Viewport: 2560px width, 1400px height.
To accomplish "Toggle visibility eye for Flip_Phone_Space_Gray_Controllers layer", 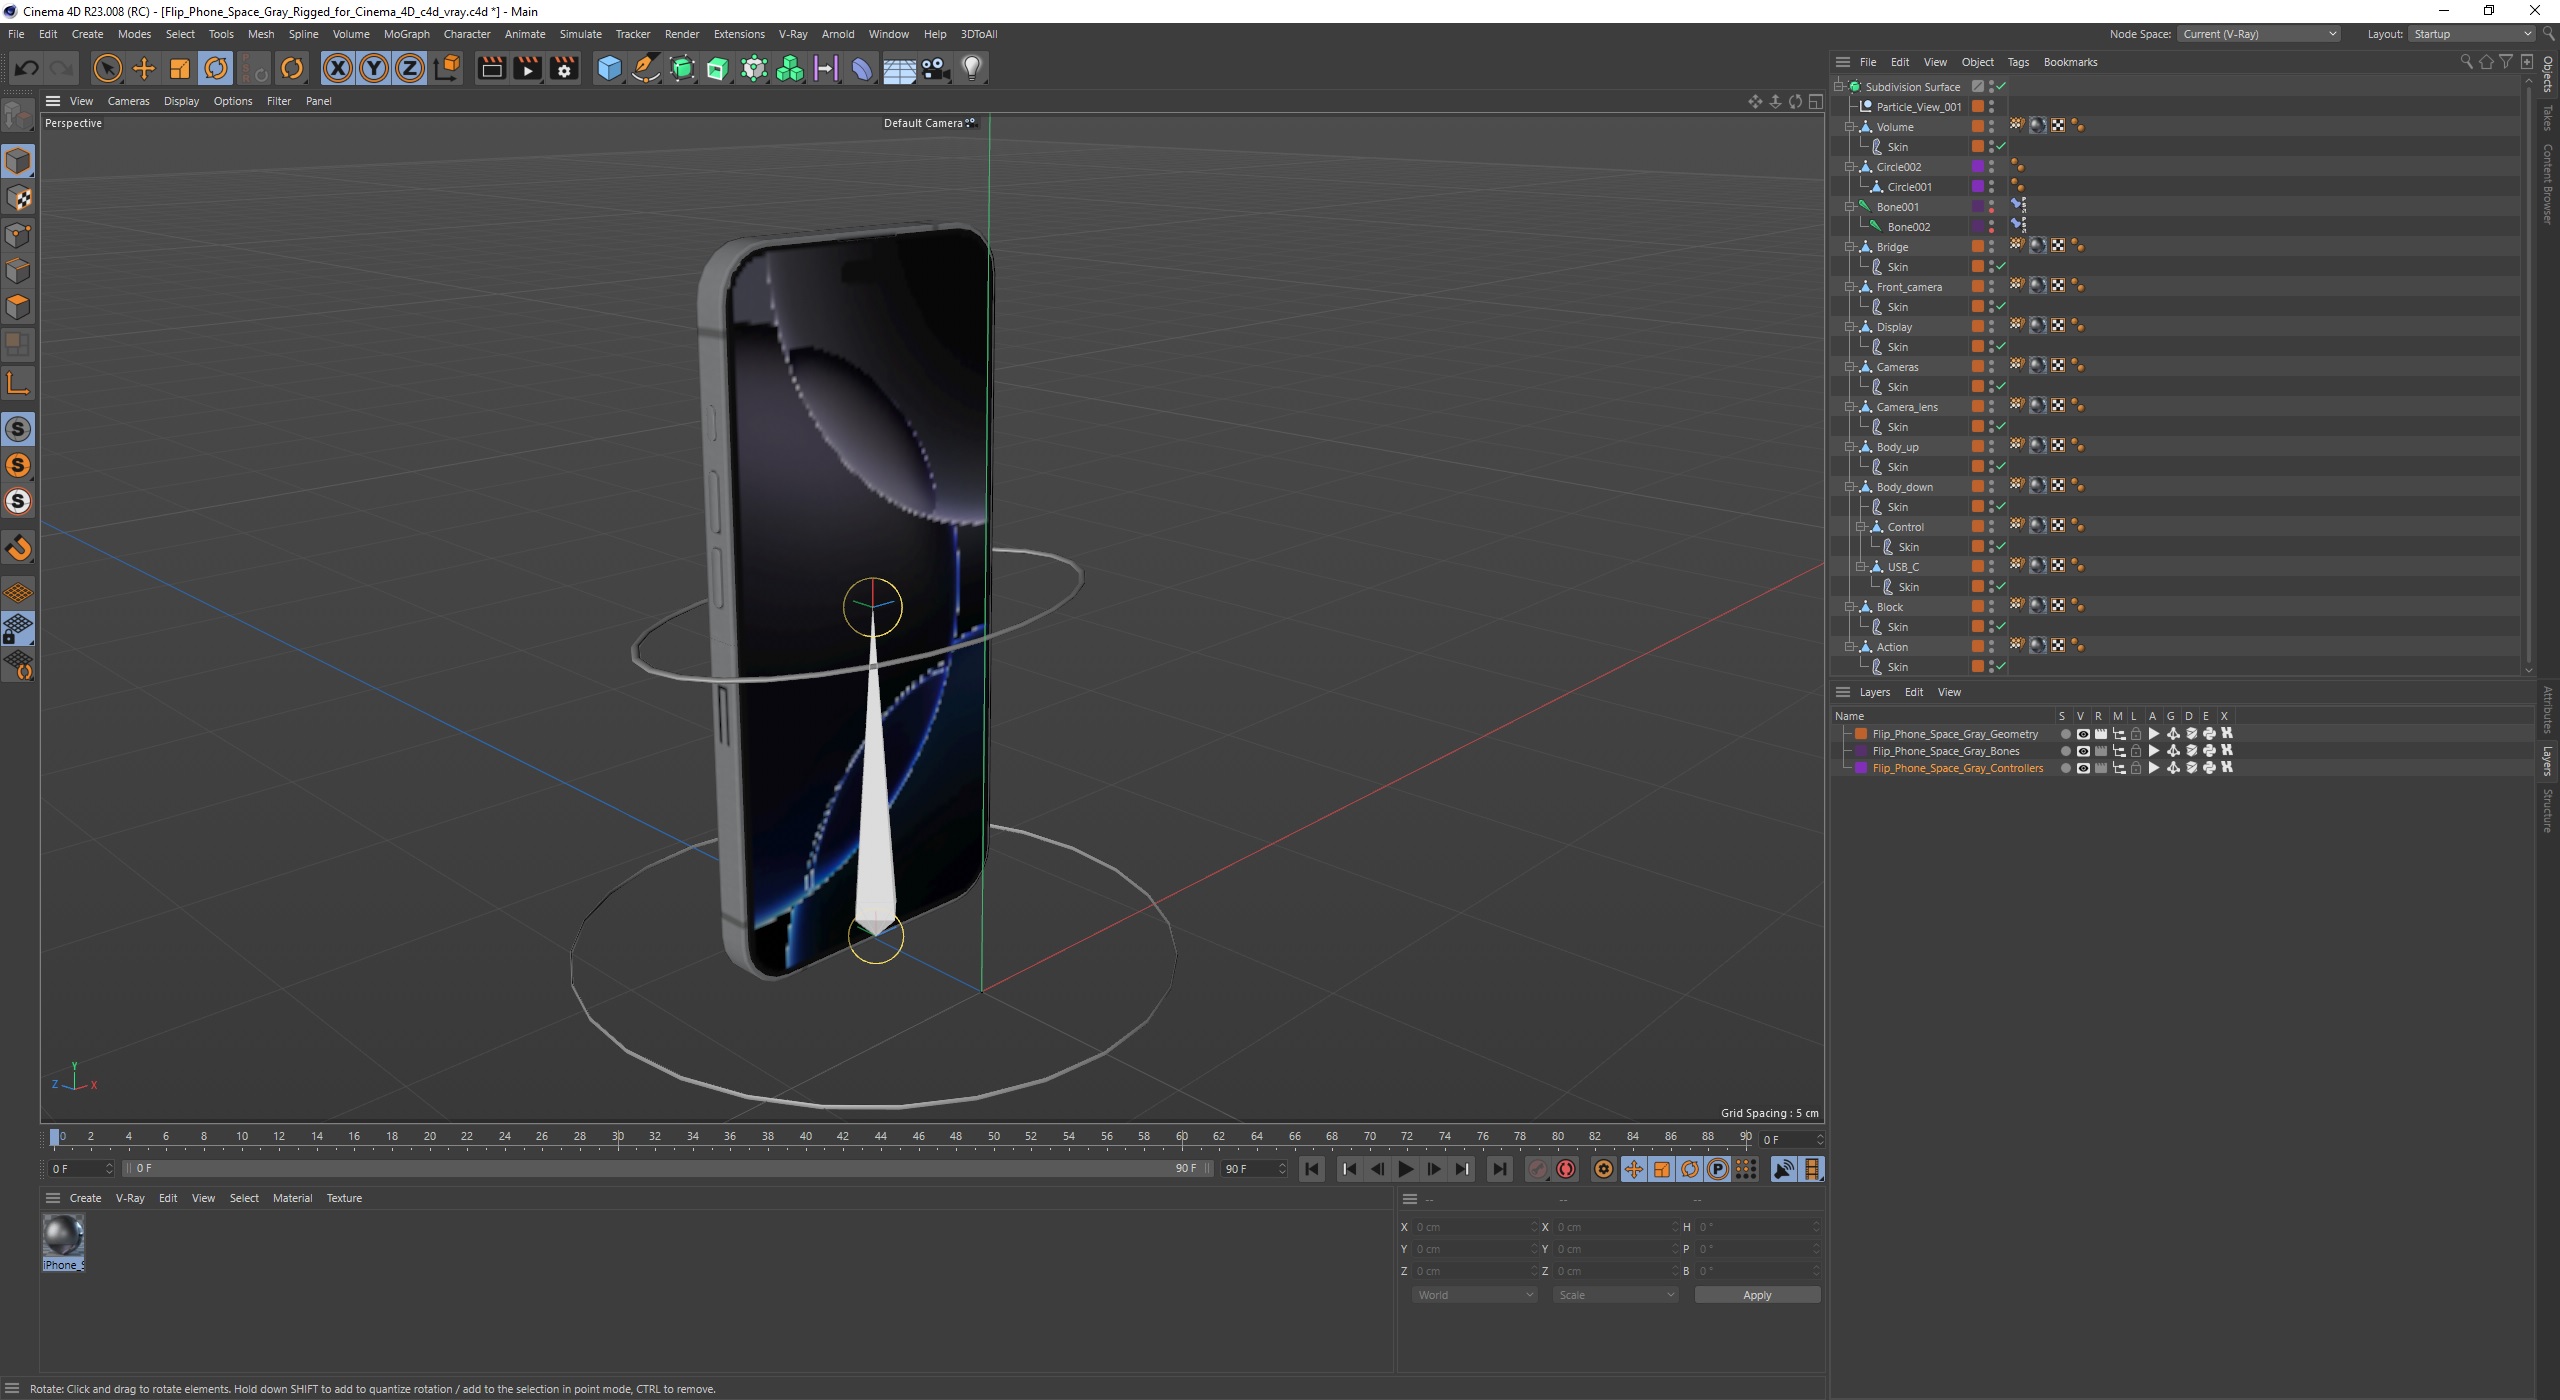I will [2083, 768].
